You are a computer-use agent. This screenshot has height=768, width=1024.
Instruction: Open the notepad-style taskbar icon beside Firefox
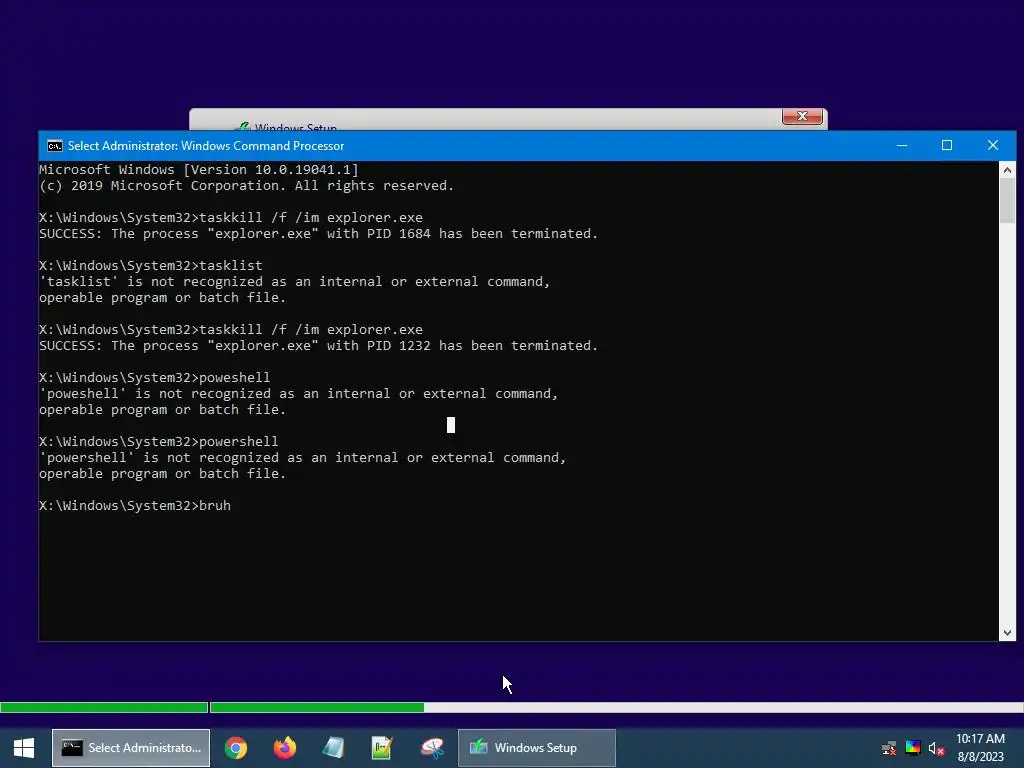coord(333,748)
